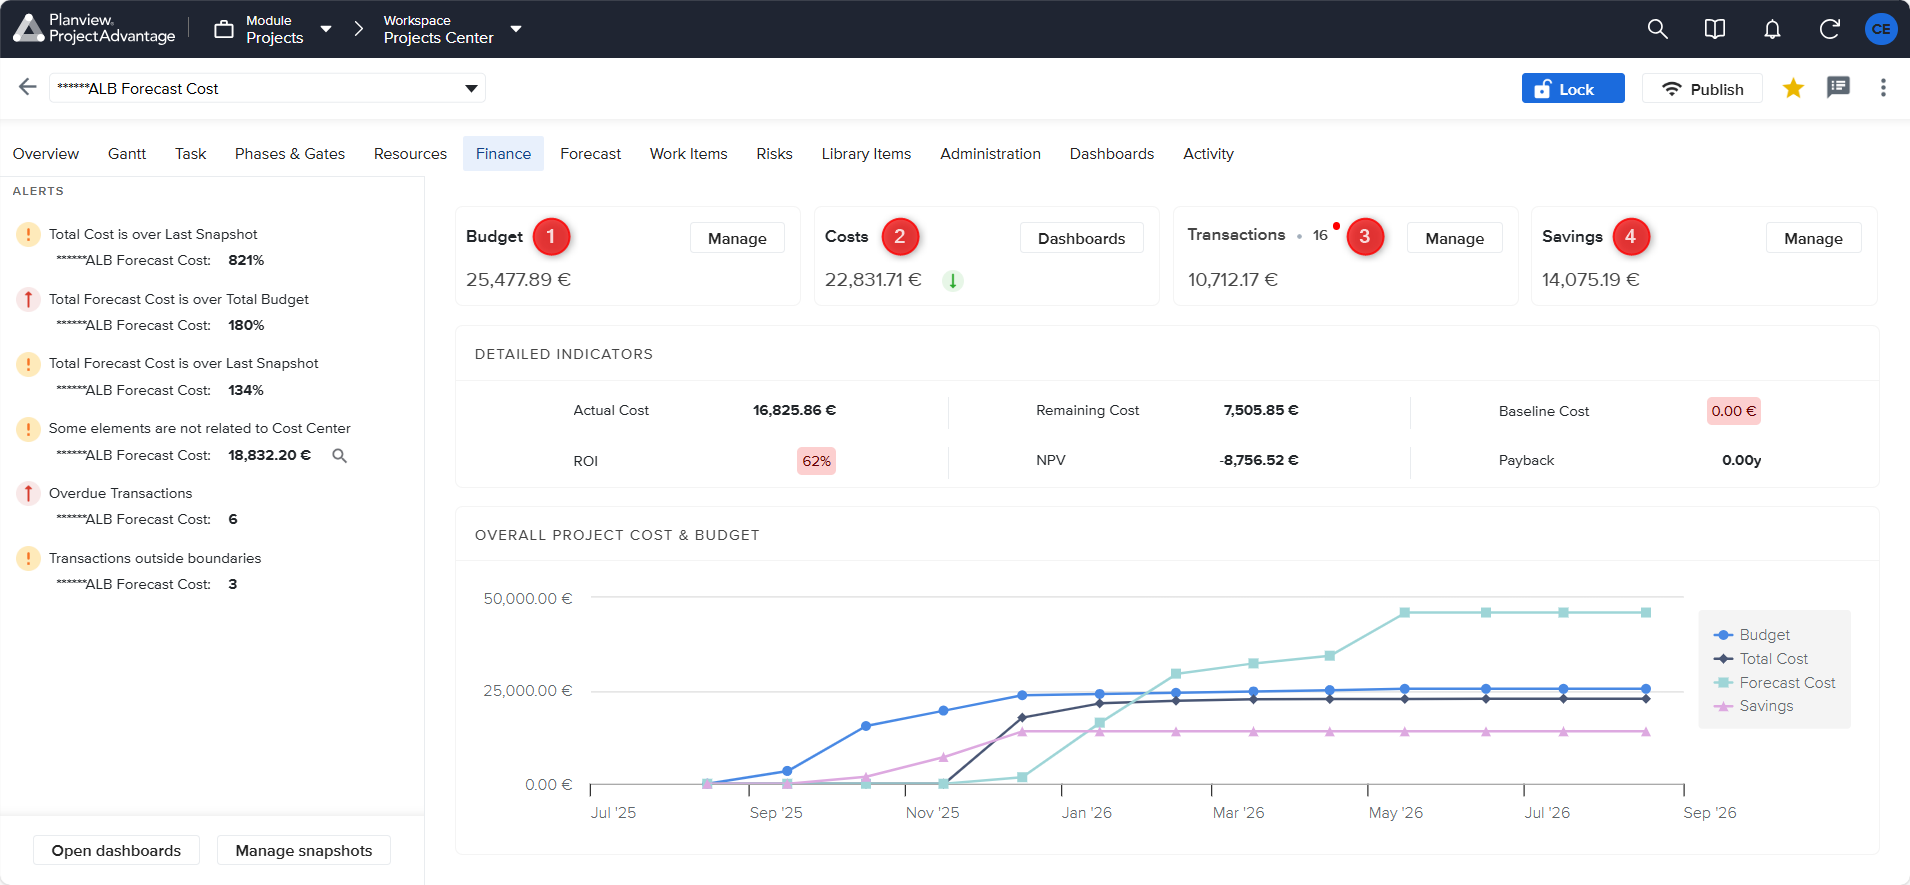Click the Budget legend color marker

(x=1723, y=635)
